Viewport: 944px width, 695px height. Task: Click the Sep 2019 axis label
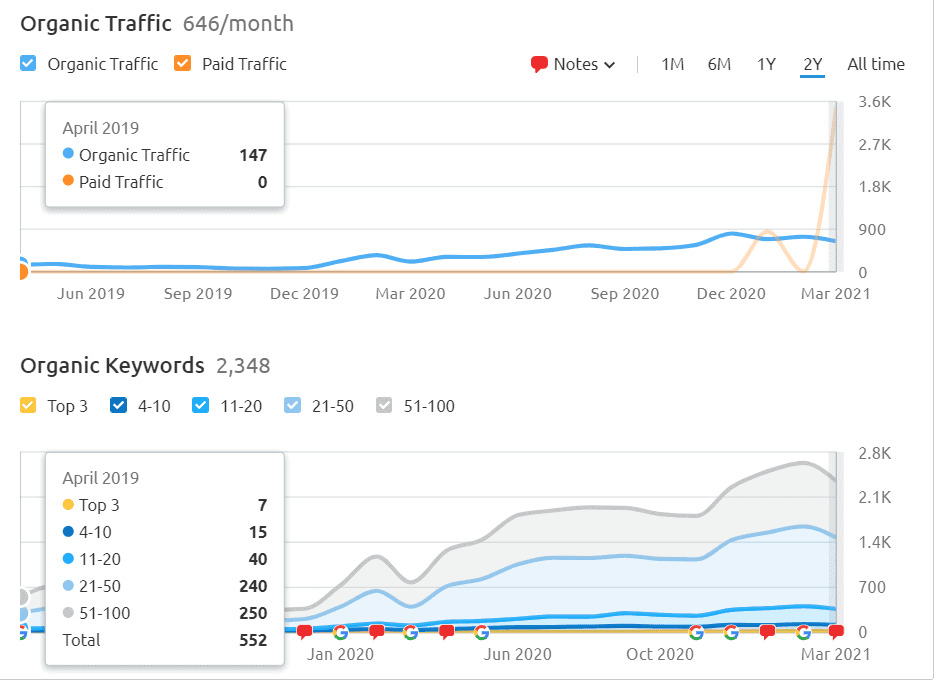[x=198, y=293]
